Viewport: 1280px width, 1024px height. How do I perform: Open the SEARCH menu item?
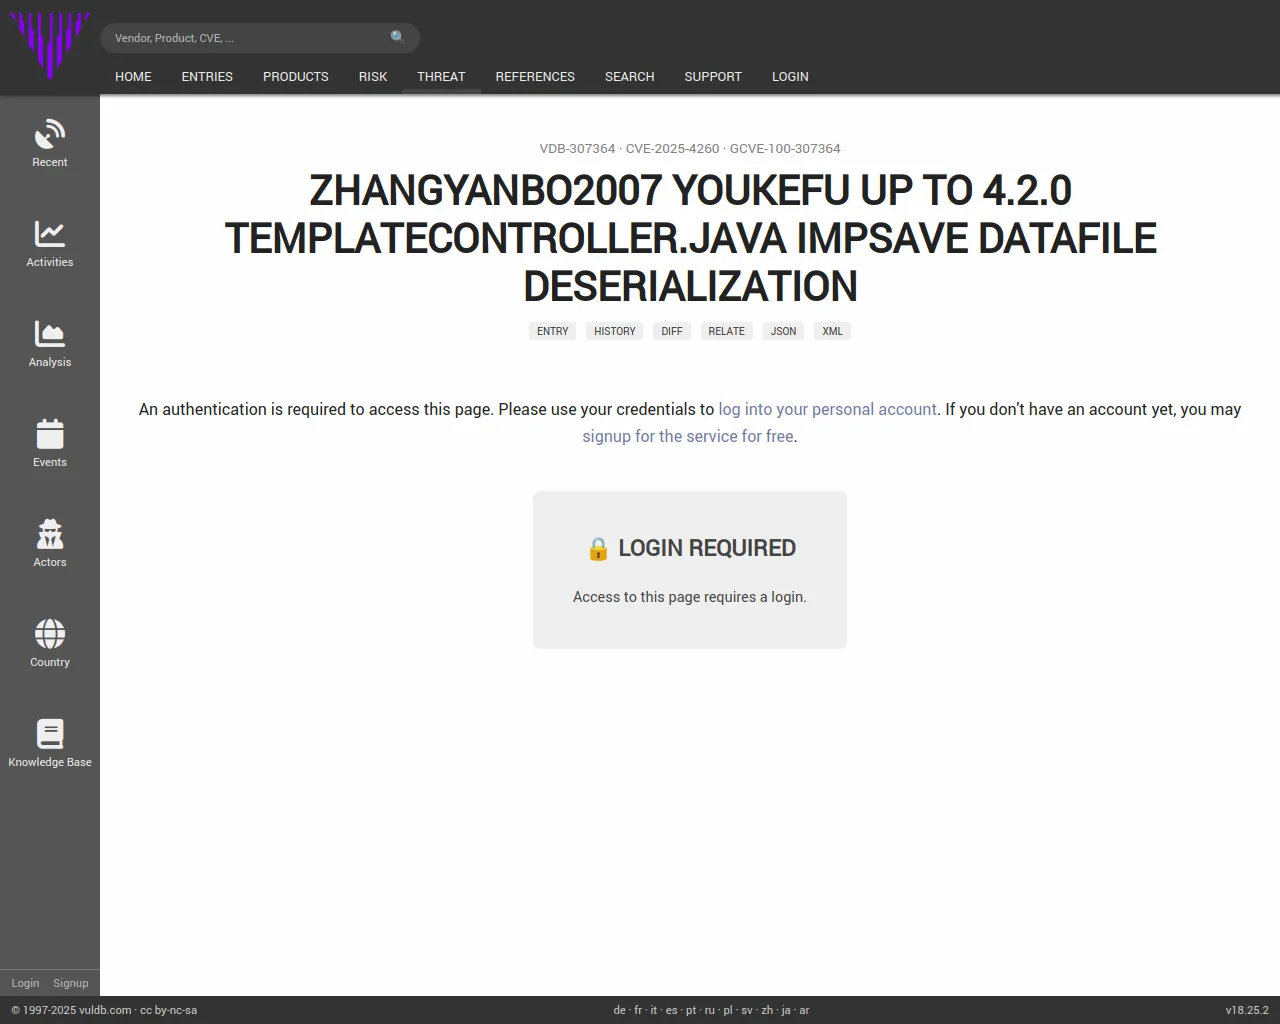tap(629, 76)
